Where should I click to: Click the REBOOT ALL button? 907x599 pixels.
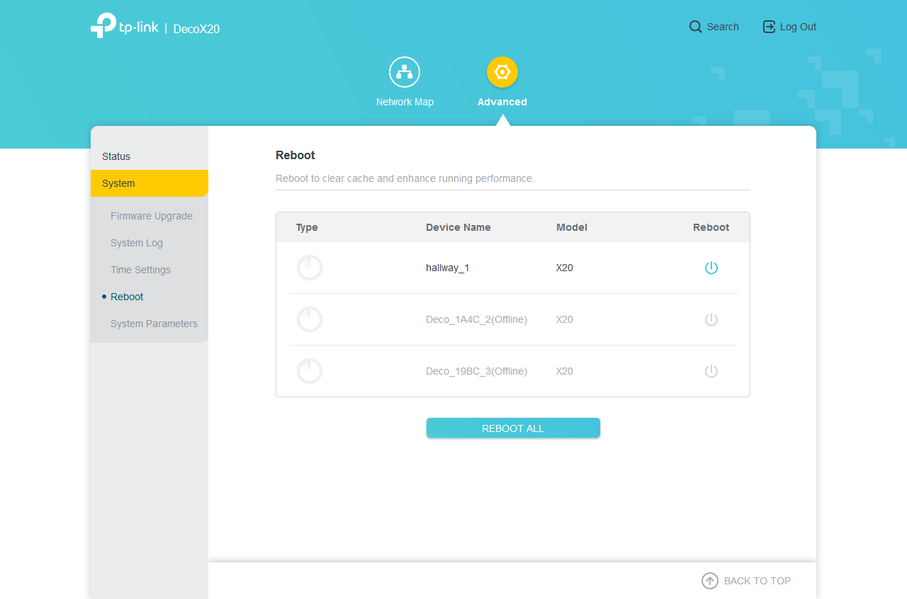coord(513,428)
